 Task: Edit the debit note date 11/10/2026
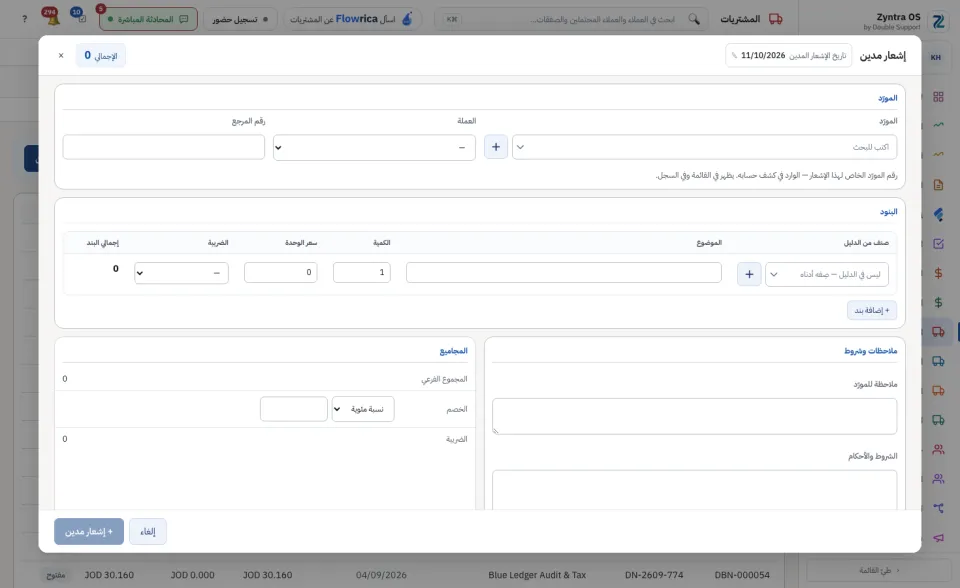coord(789,56)
